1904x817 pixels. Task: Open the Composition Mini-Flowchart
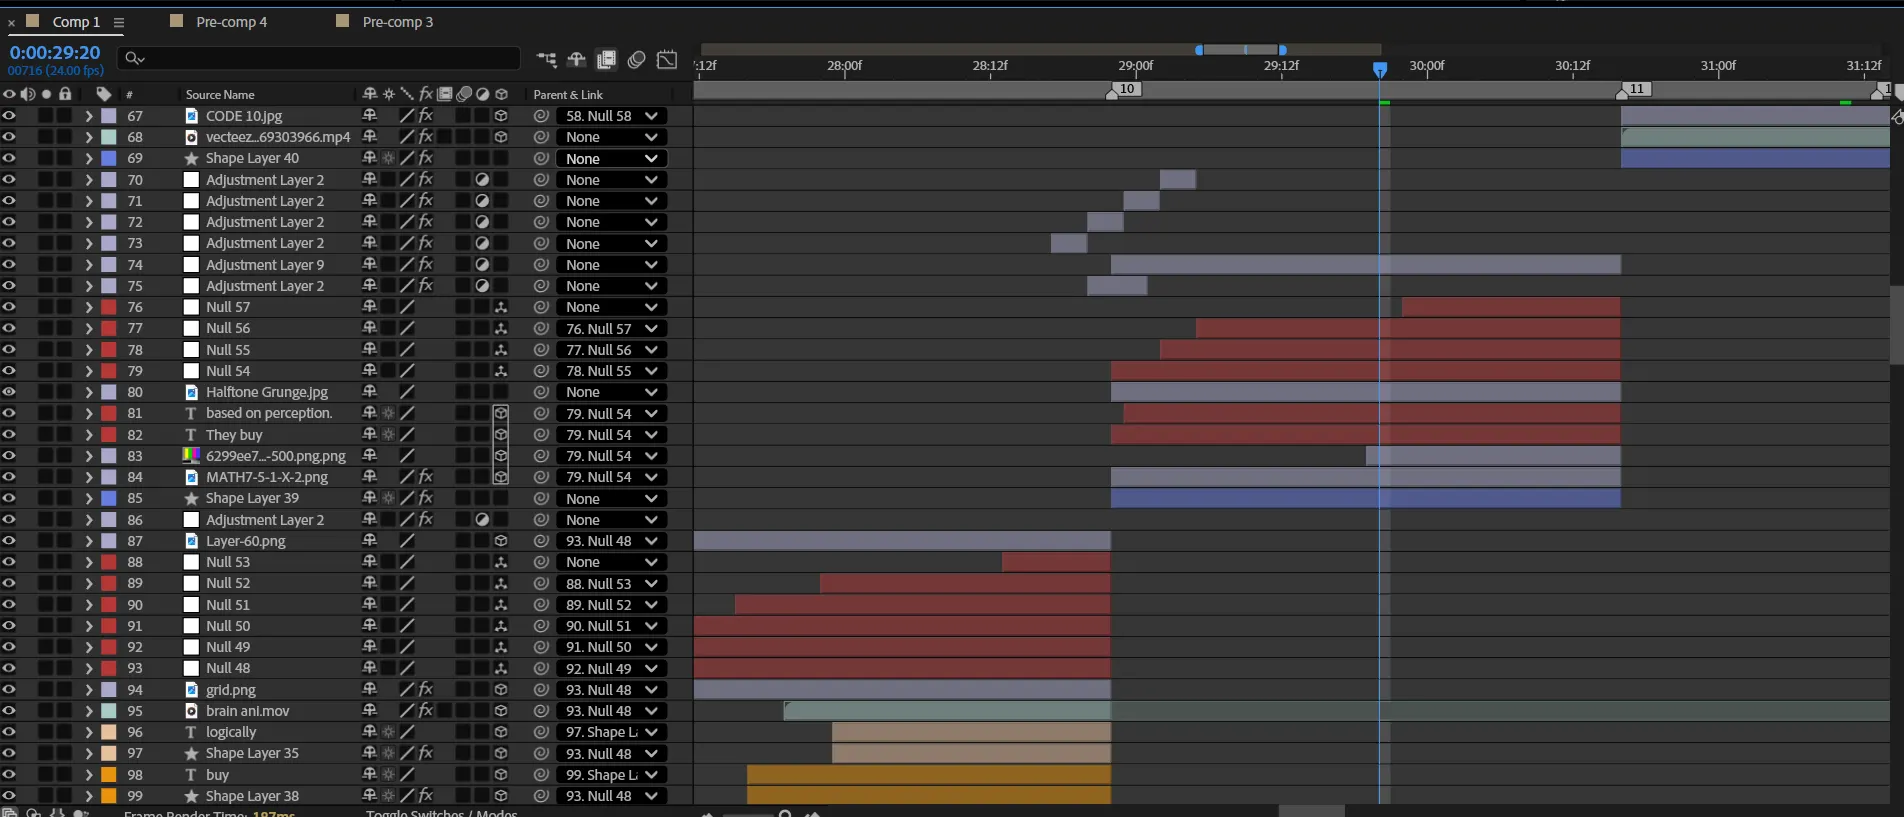(x=546, y=60)
